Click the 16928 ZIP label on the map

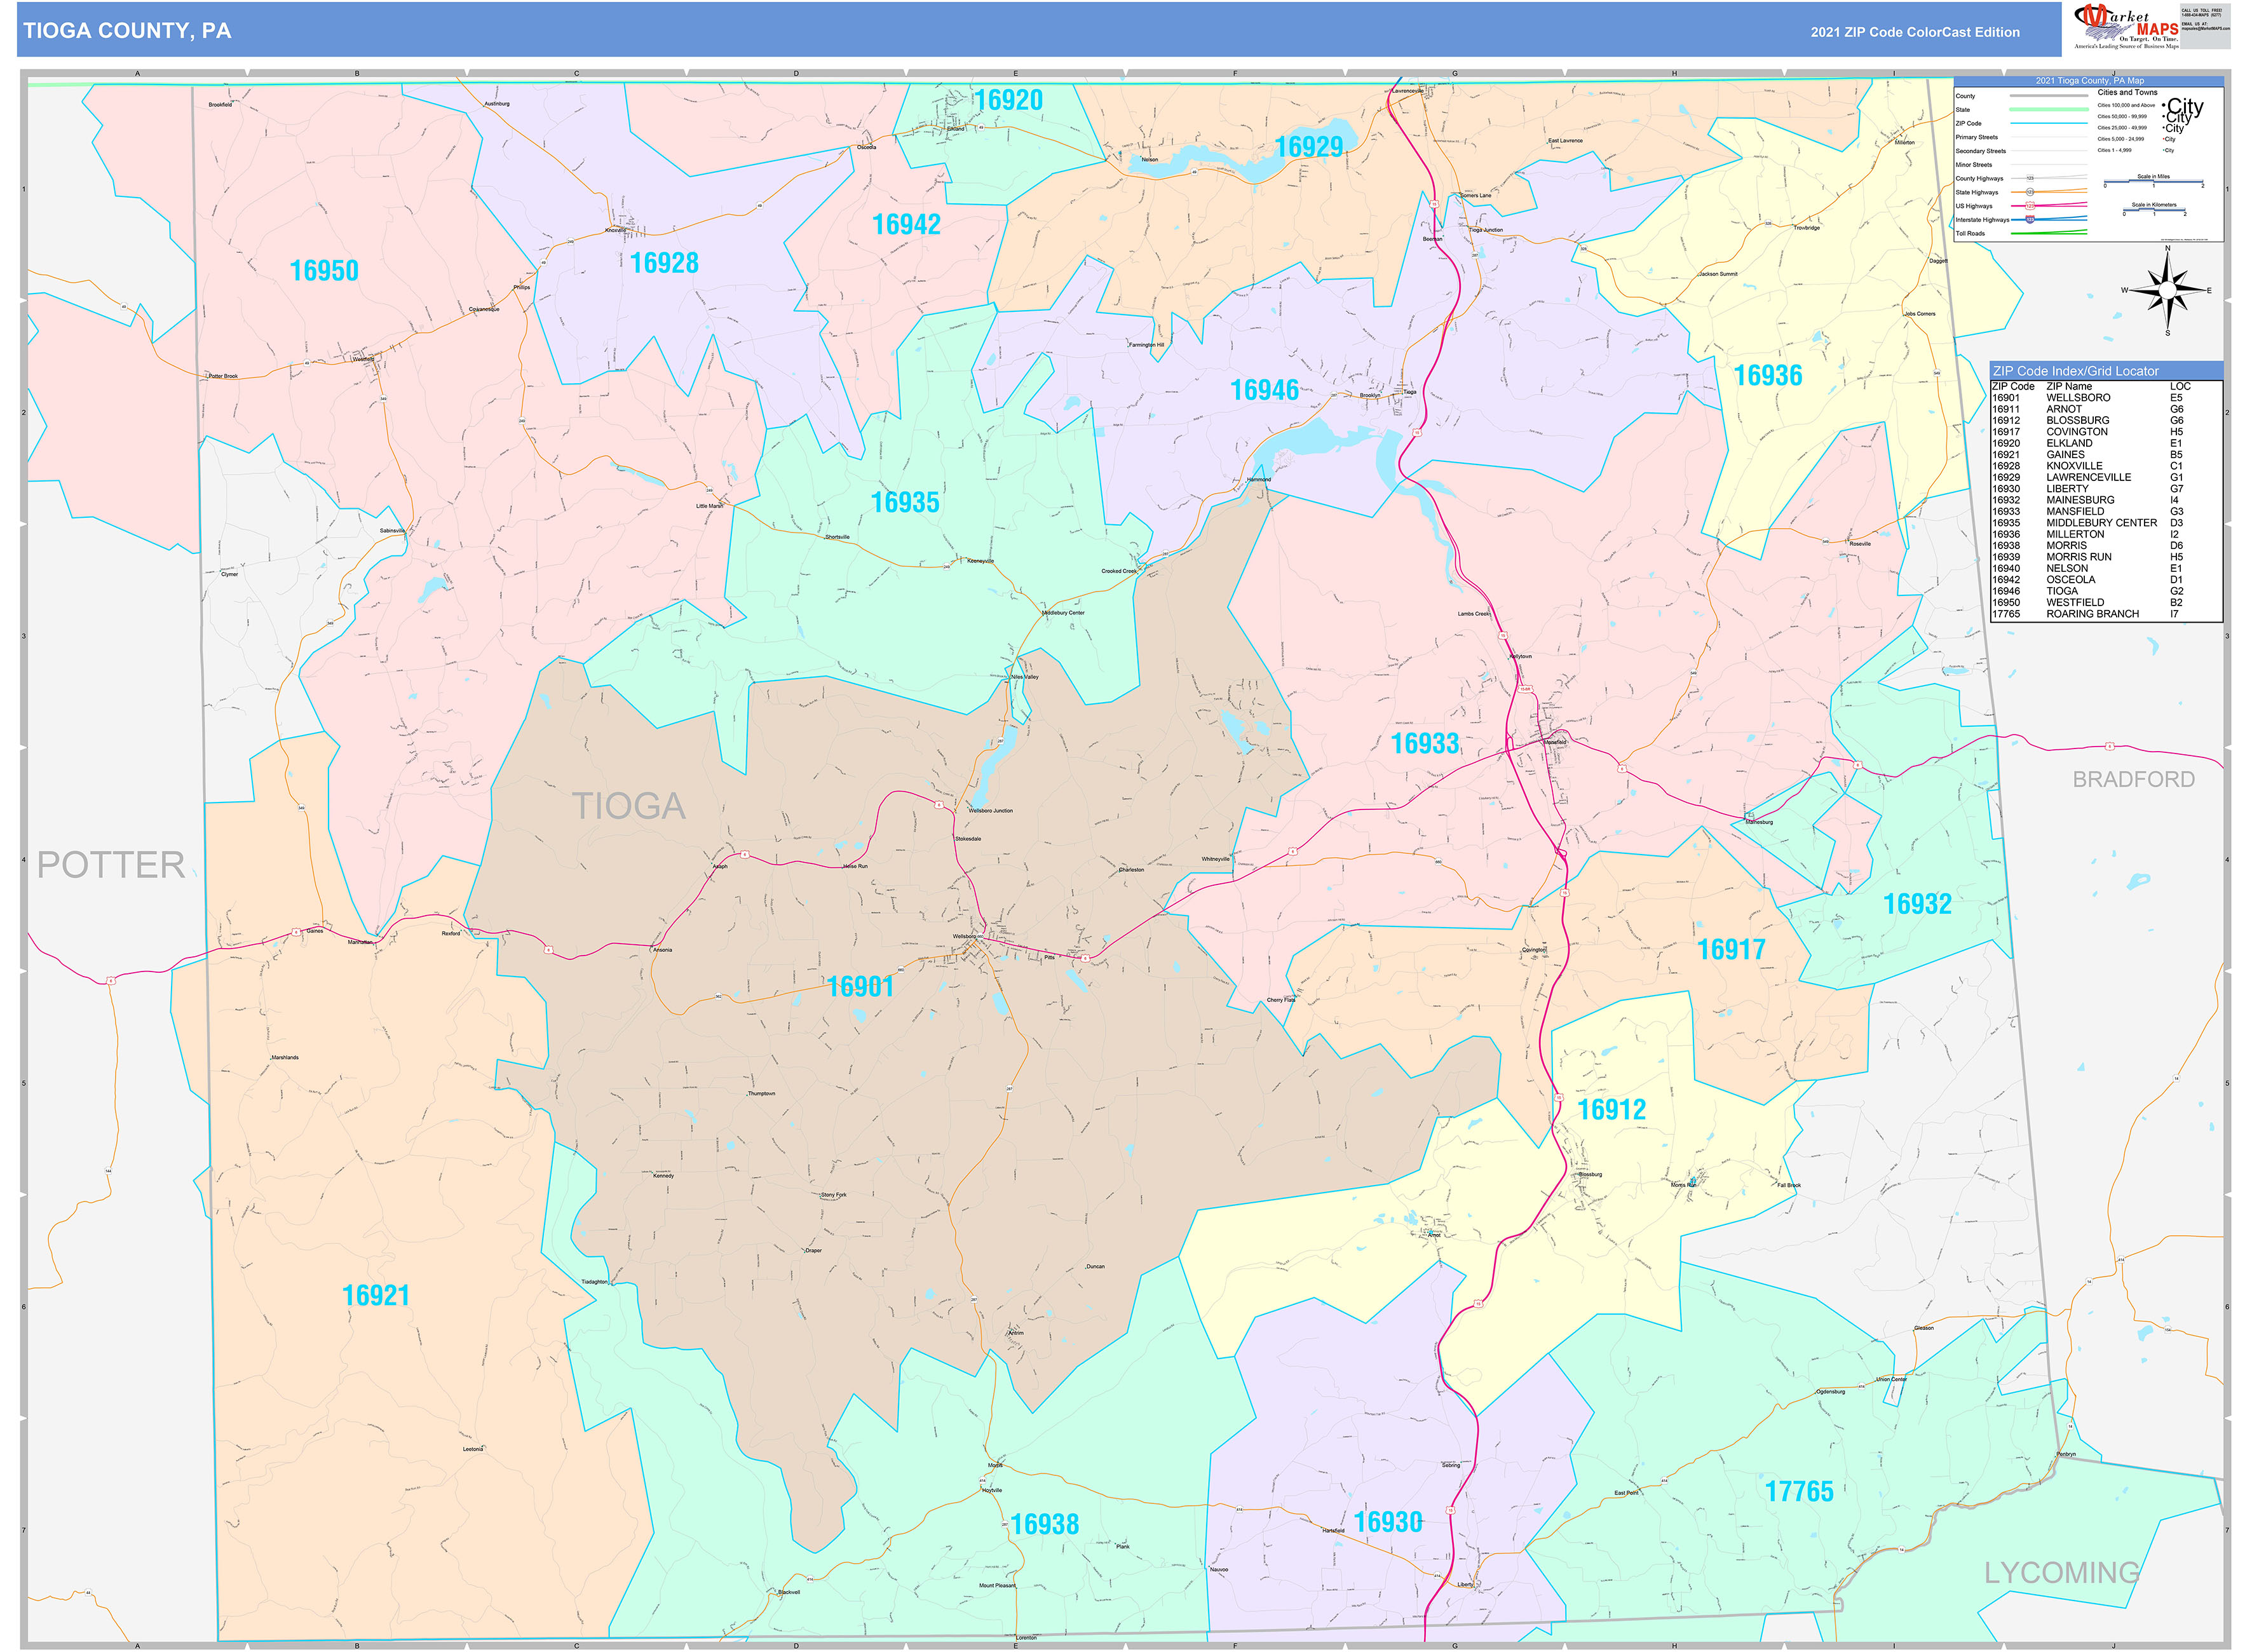coord(664,263)
